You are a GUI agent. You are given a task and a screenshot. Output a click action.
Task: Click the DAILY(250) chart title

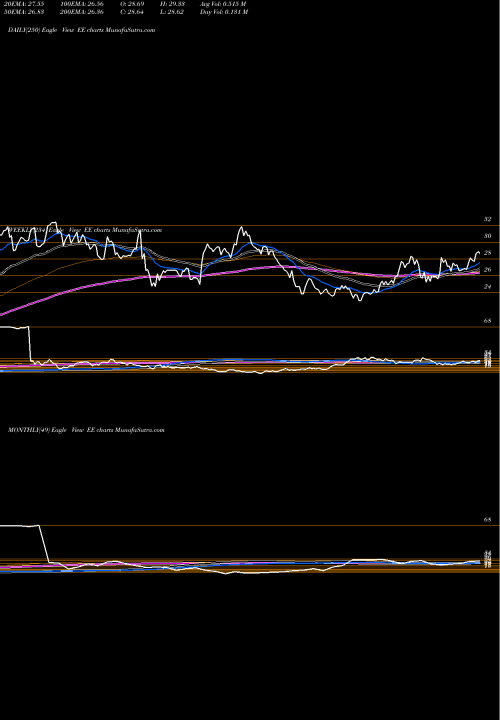click(81, 30)
